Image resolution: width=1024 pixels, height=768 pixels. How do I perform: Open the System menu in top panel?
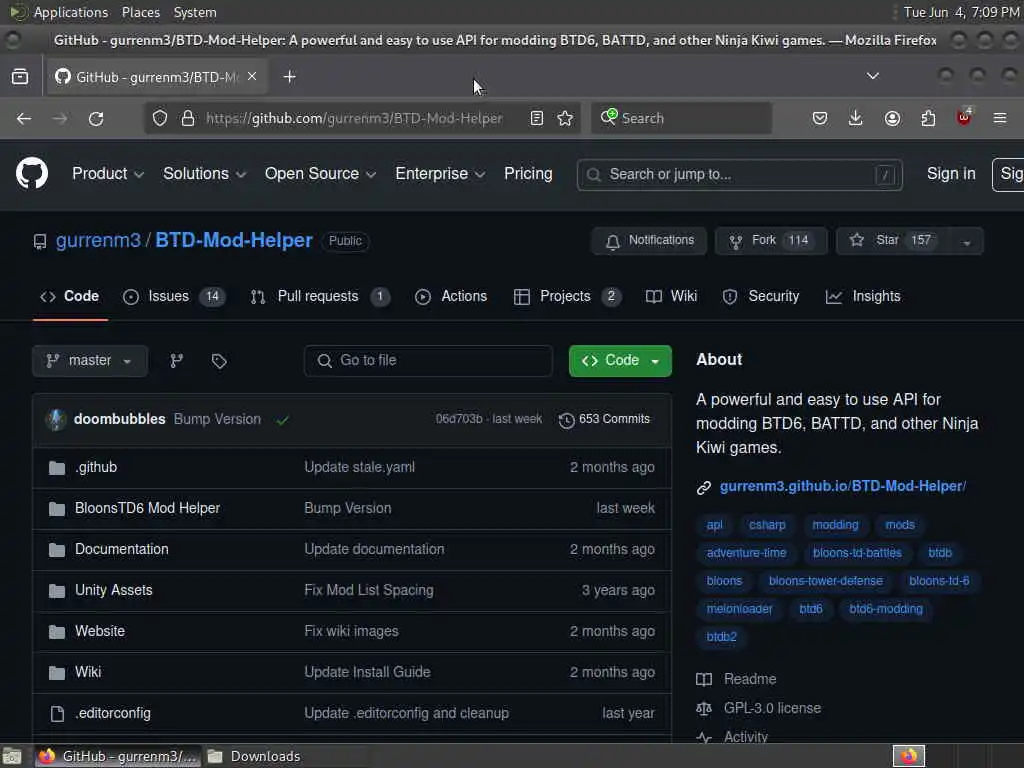pyautogui.click(x=195, y=12)
